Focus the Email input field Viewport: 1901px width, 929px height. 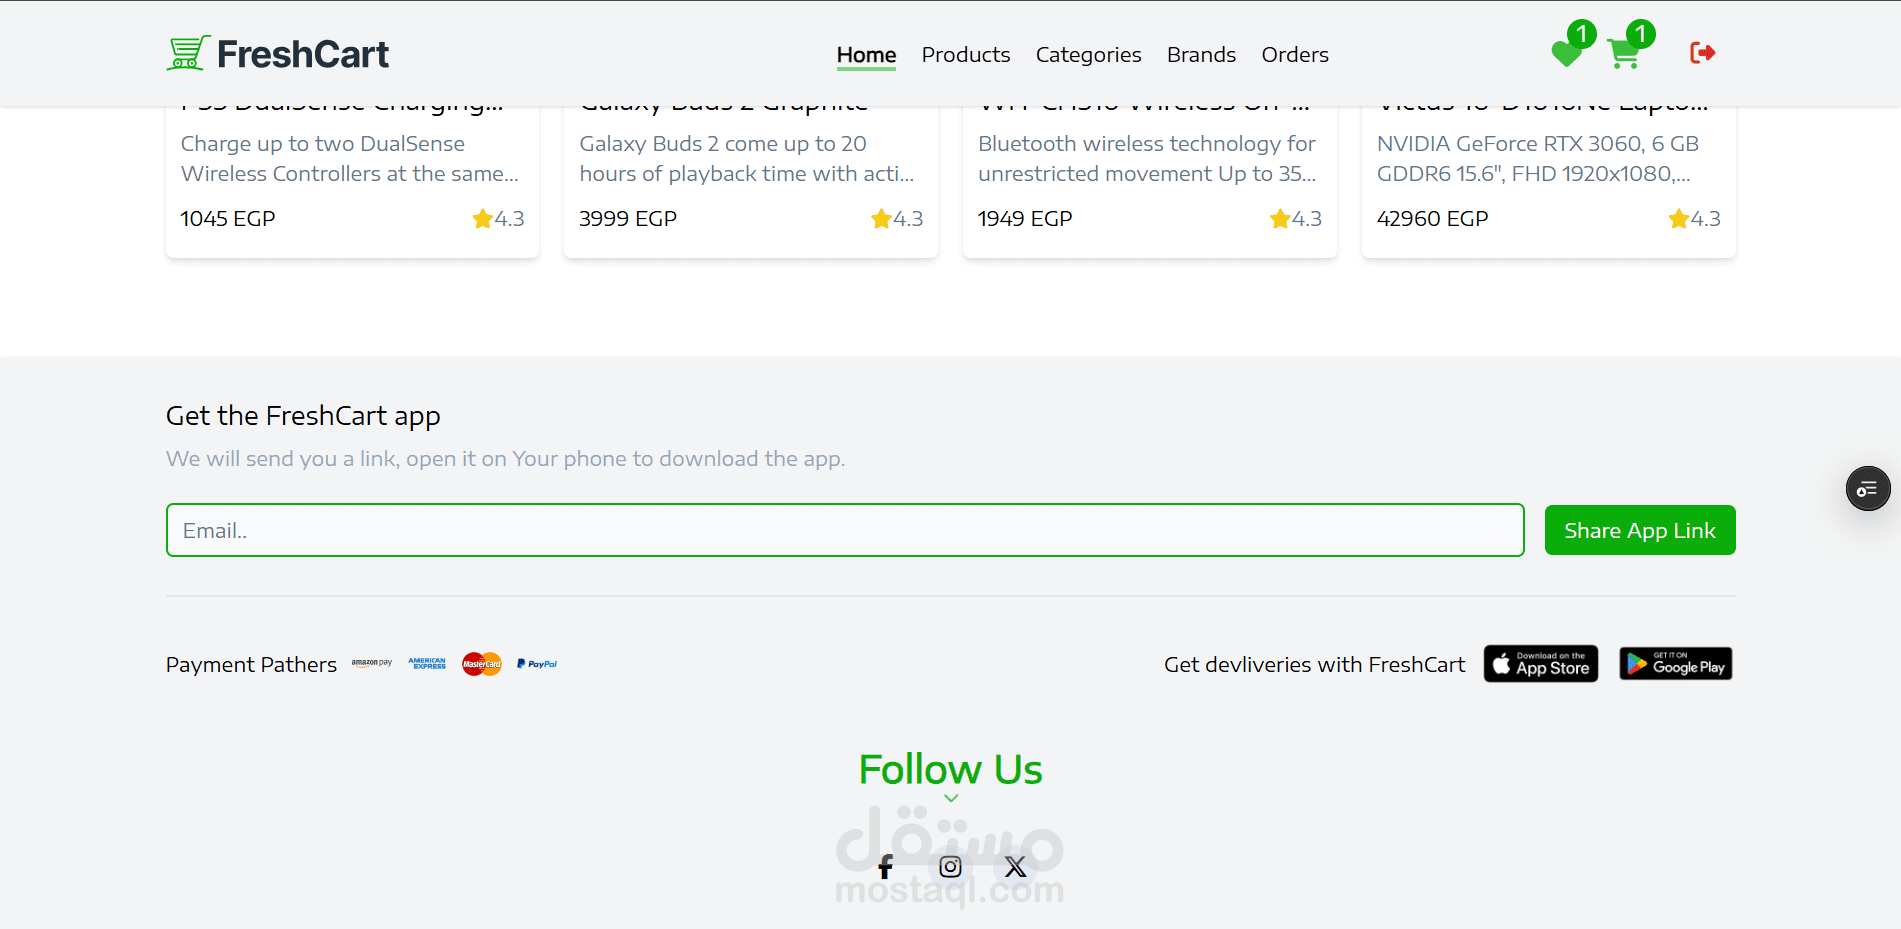coord(845,530)
